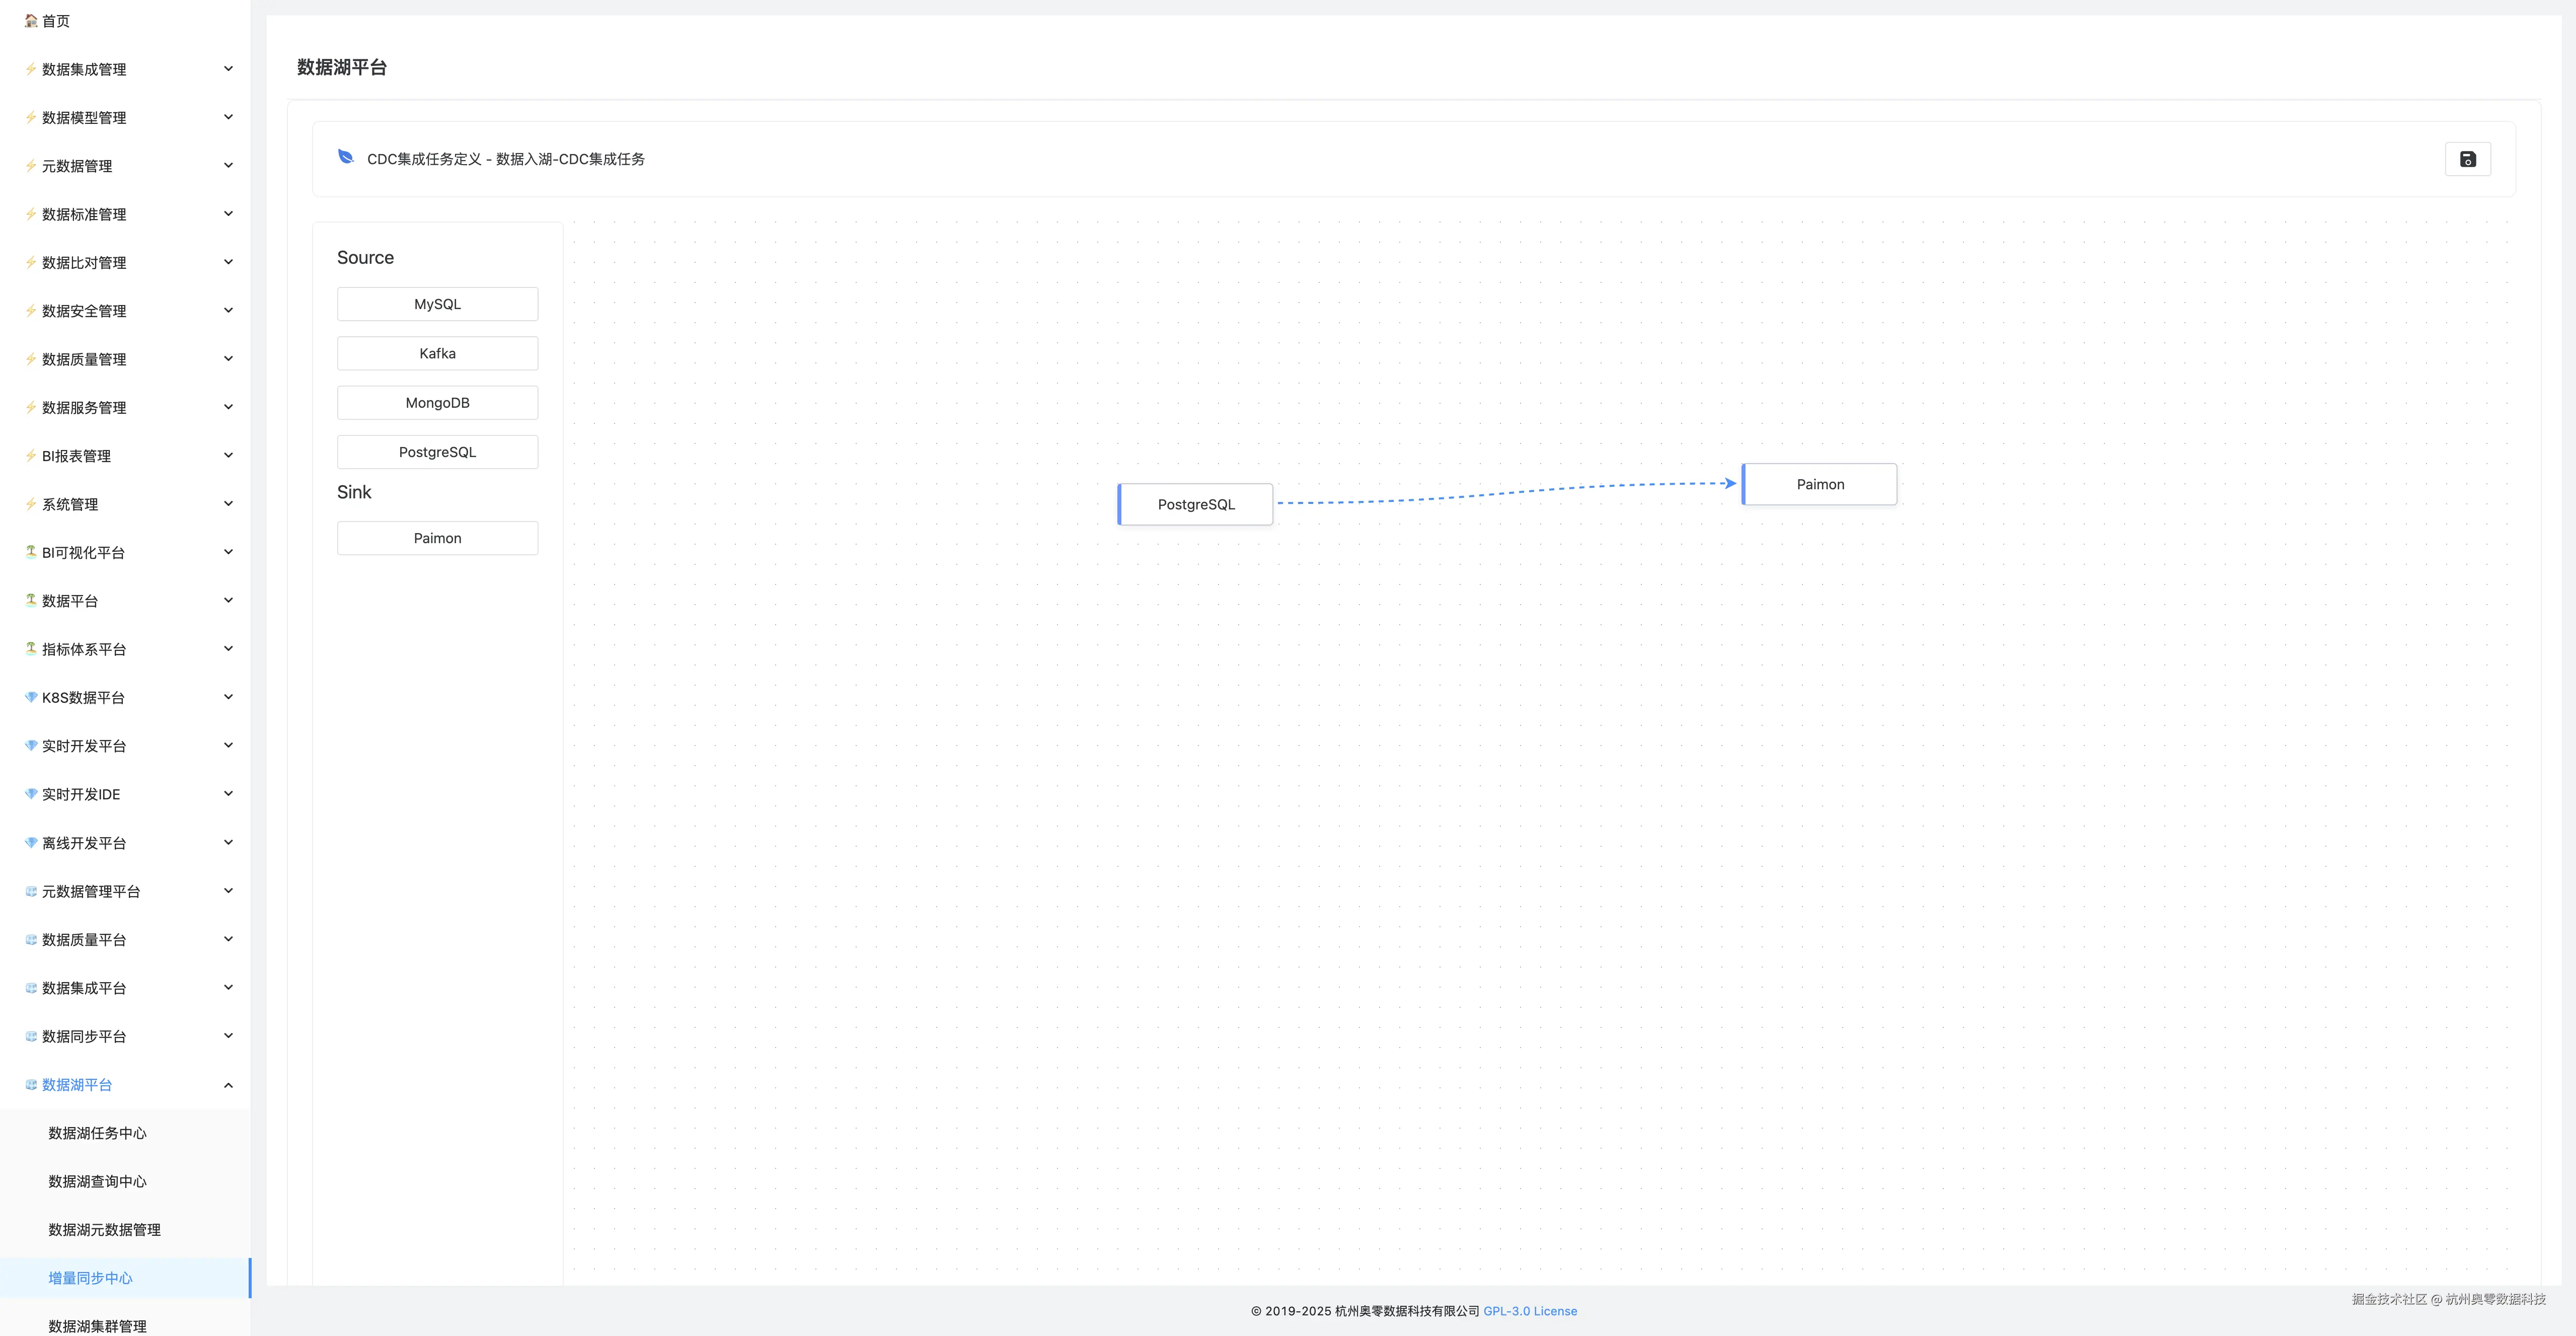The height and width of the screenshot is (1336, 2576).
Task: Click the home icon next to 首页
Action: pyautogui.click(x=31, y=20)
